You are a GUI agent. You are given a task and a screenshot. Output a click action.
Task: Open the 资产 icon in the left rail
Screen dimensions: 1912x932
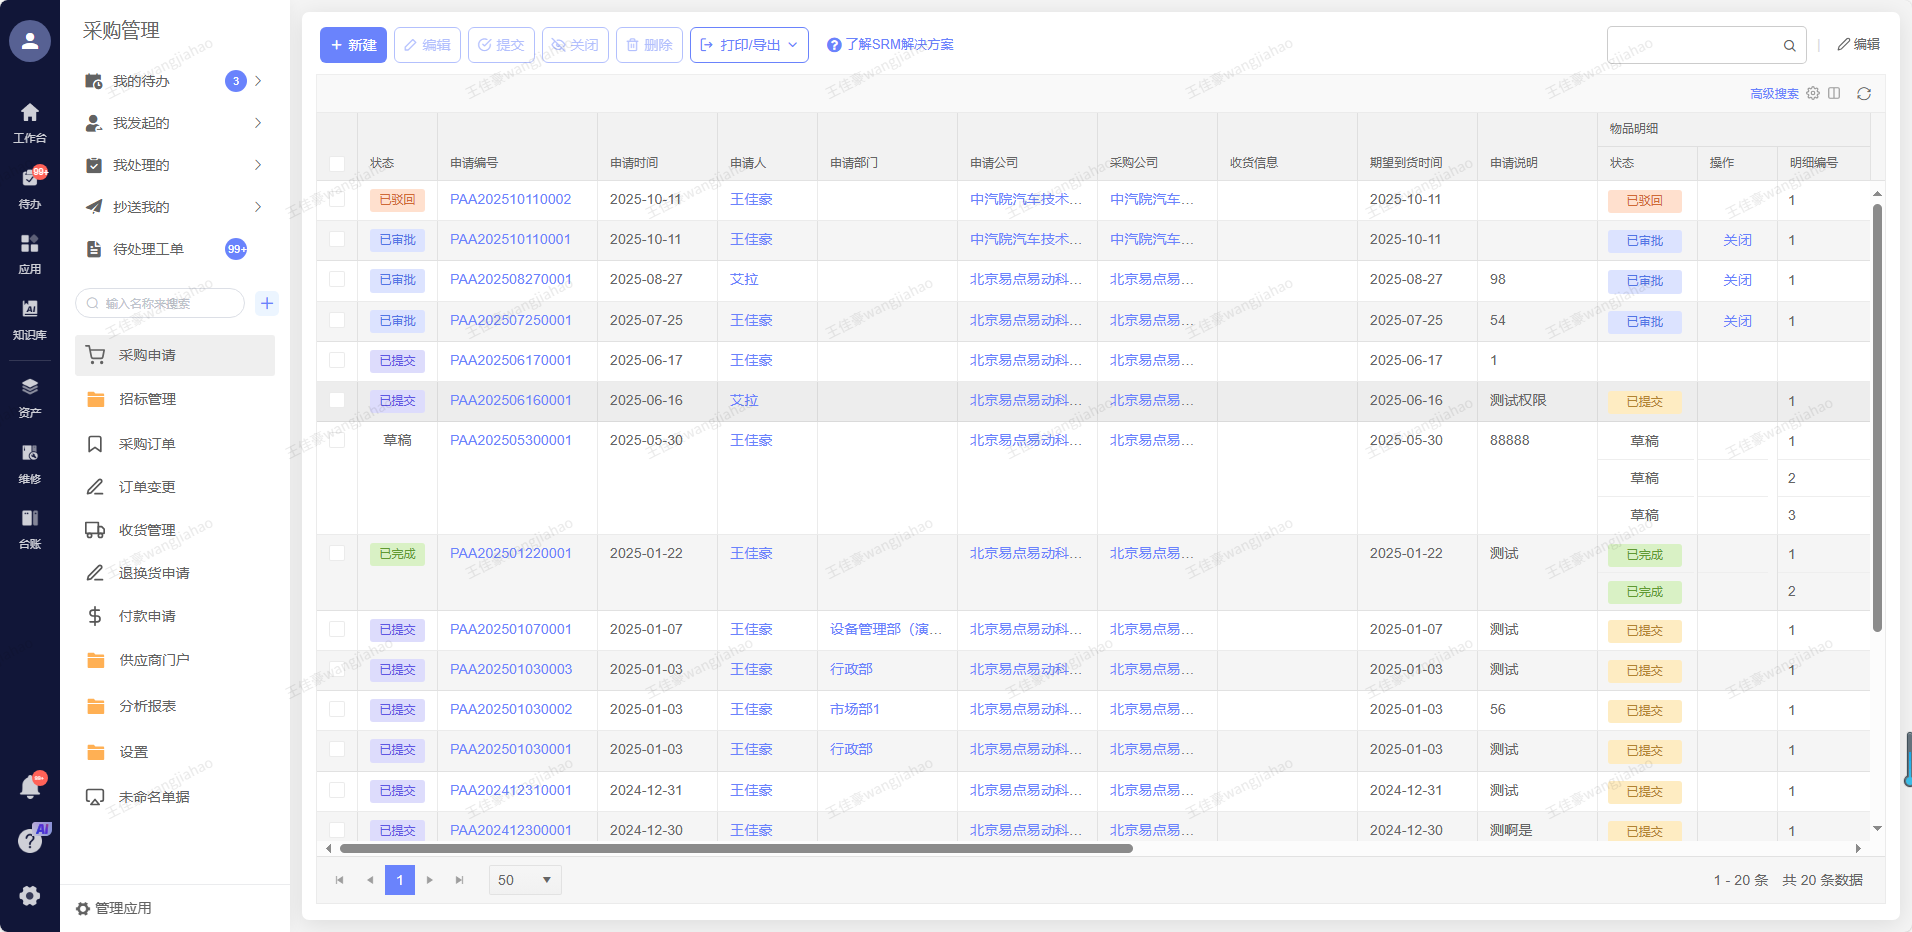[30, 396]
